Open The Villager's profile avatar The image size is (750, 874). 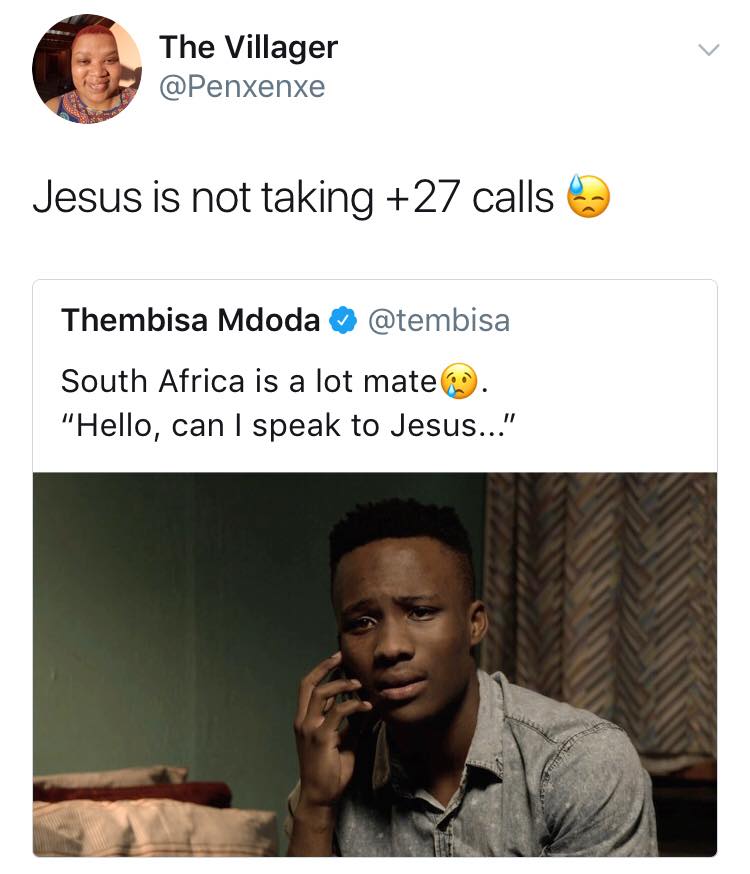pos(87,69)
